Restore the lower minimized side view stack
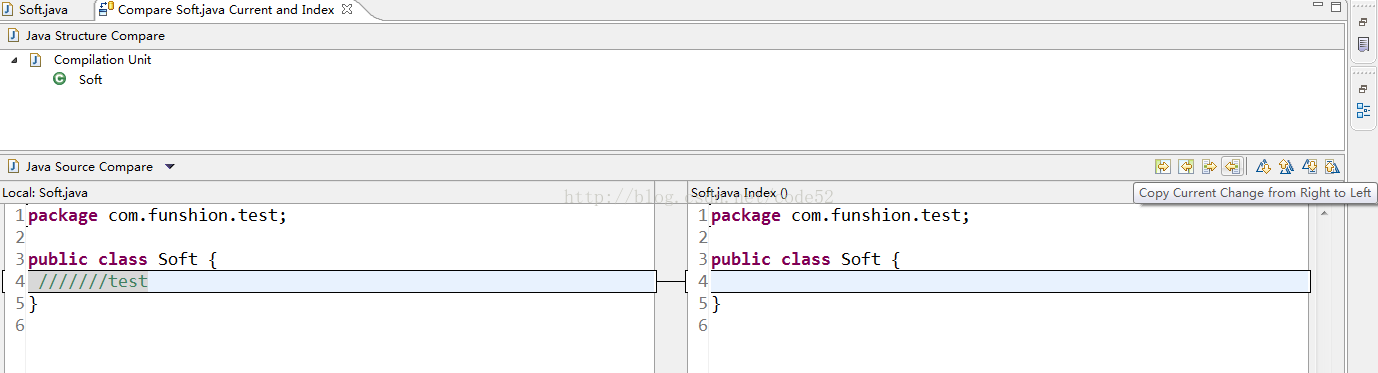The width and height of the screenshot is (1378, 373). [x=1363, y=88]
